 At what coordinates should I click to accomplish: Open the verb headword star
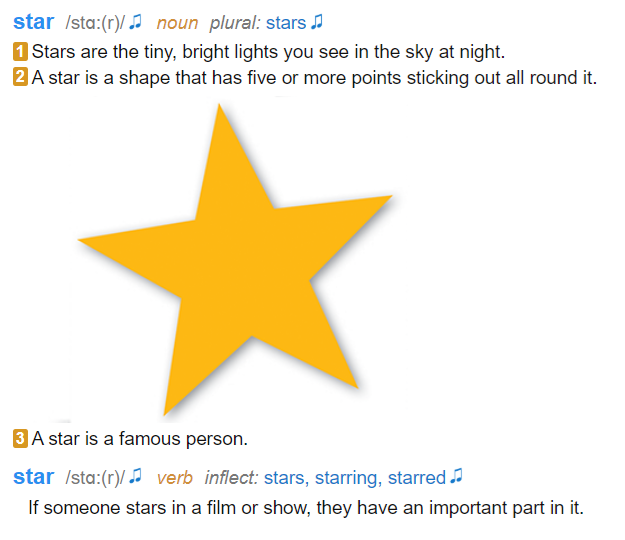pos(33,477)
